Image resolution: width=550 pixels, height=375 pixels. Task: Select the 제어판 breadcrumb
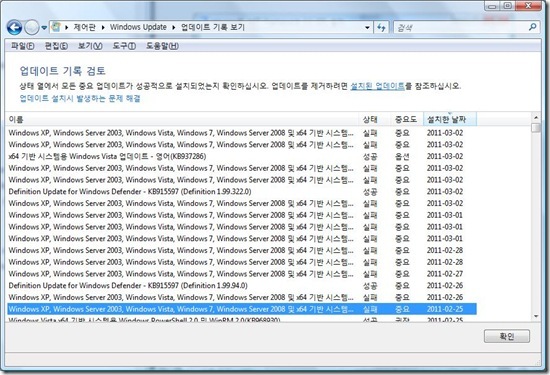point(85,27)
